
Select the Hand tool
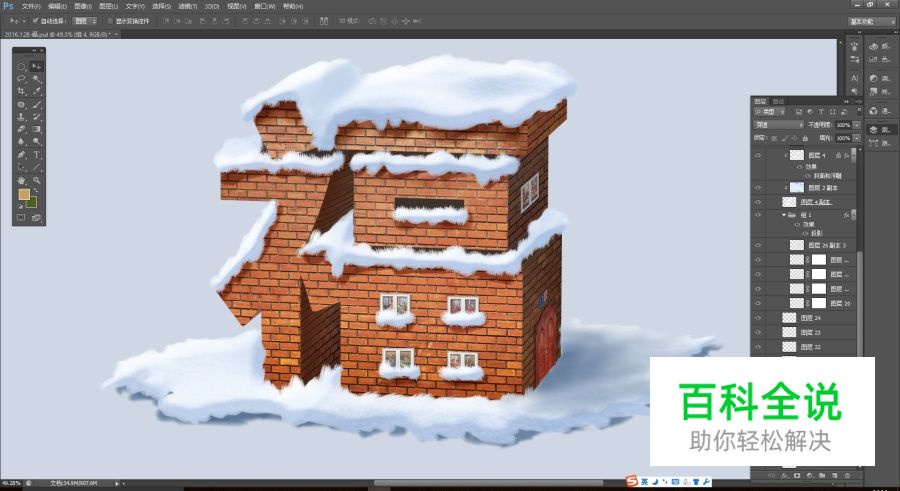(x=21, y=180)
